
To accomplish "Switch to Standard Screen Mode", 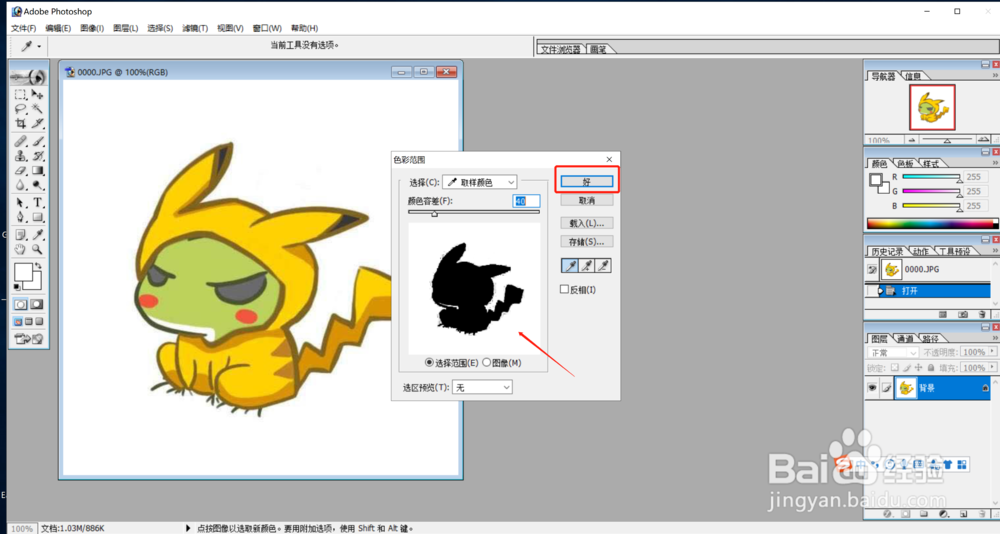I will [18, 322].
